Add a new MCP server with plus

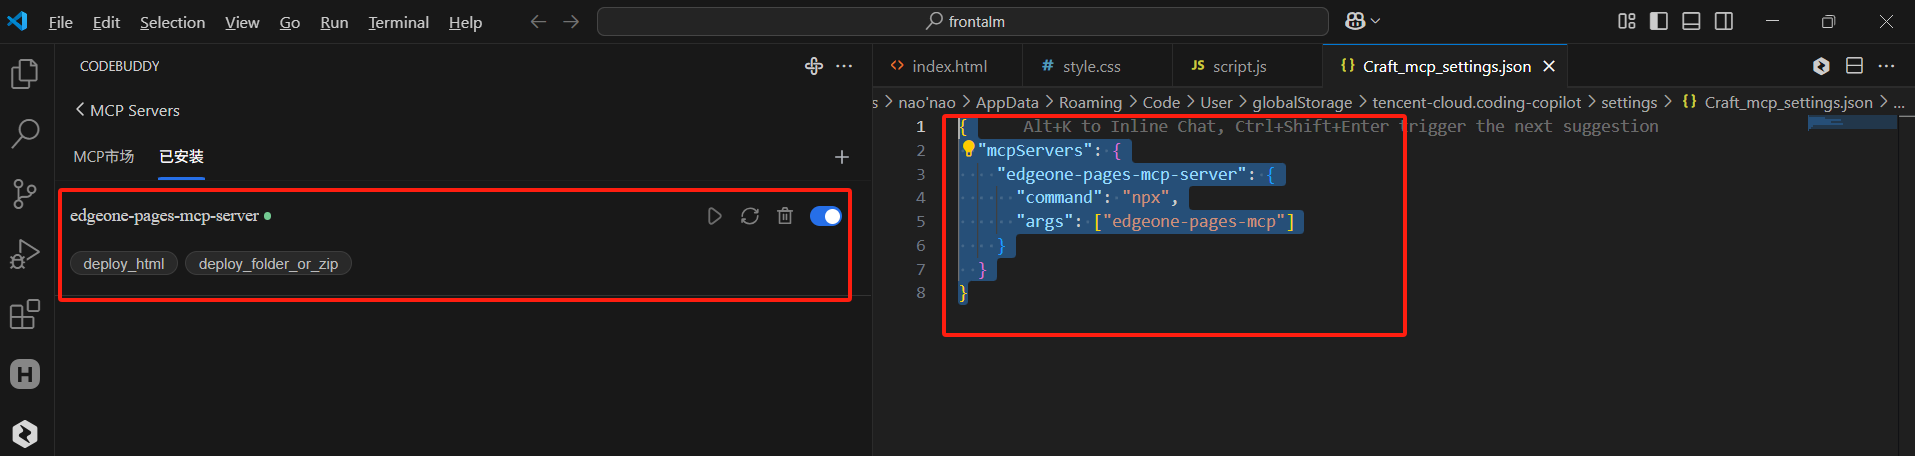[842, 157]
